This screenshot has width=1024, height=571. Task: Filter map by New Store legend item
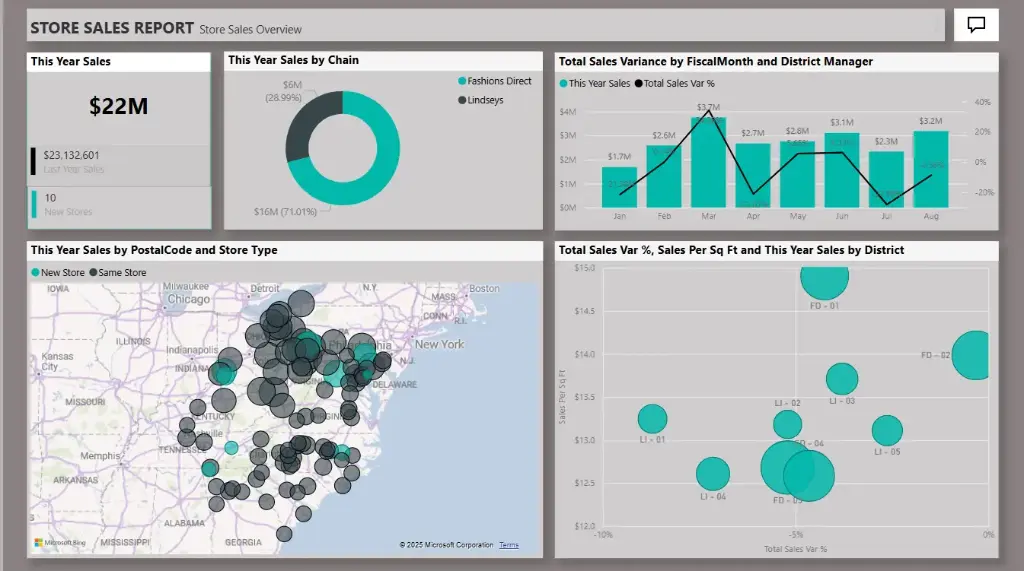[58, 272]
